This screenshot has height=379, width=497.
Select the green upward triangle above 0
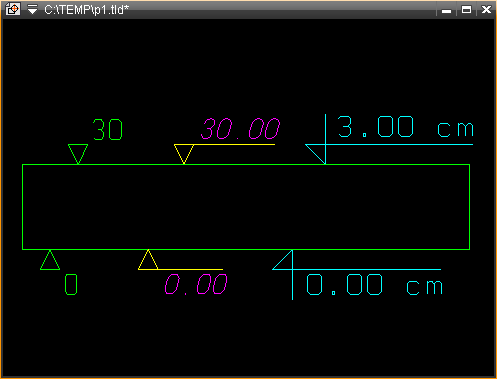tap(50, 260)
